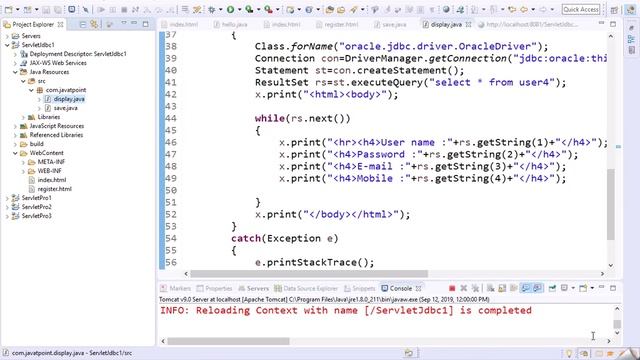This screenshot has height=360, width=640.
Task: Open the localhost browser editor tab
Action: (529, 24)
